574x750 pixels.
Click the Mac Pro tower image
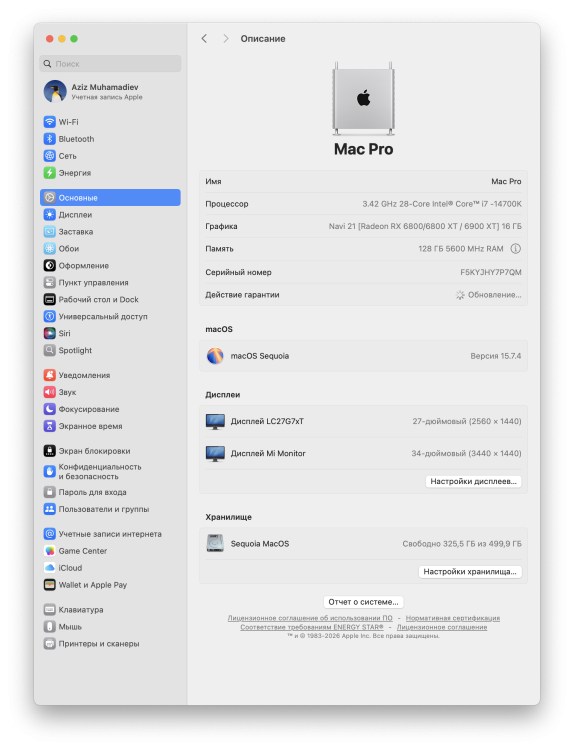coord(364,99)
